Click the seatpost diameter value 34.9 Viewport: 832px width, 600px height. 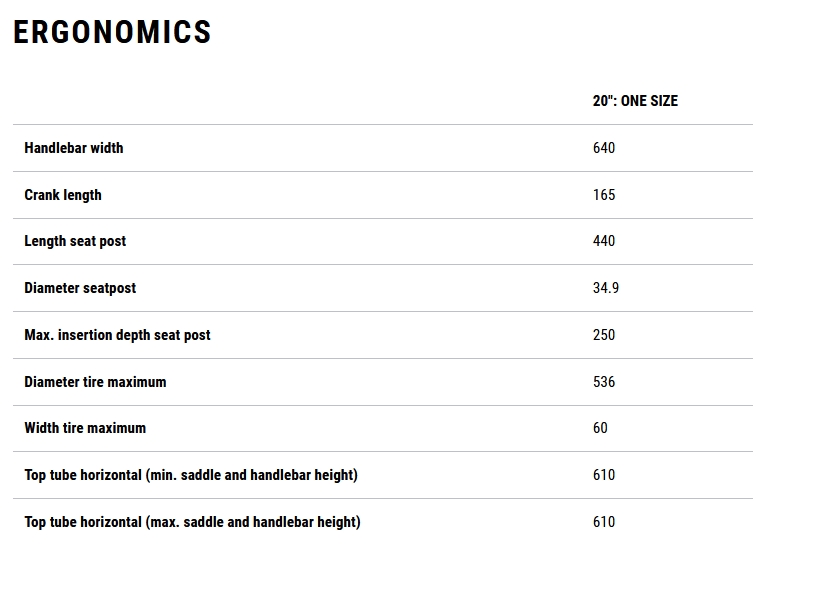pyautogui.click(x=606, y=288)
